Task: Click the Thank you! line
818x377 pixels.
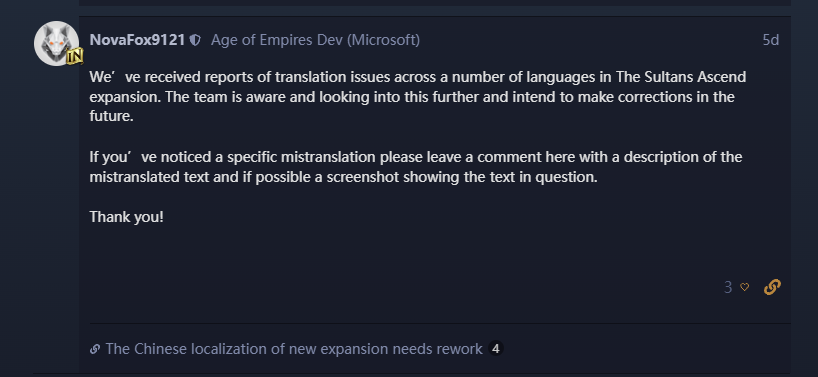Action: click(127, 217)
